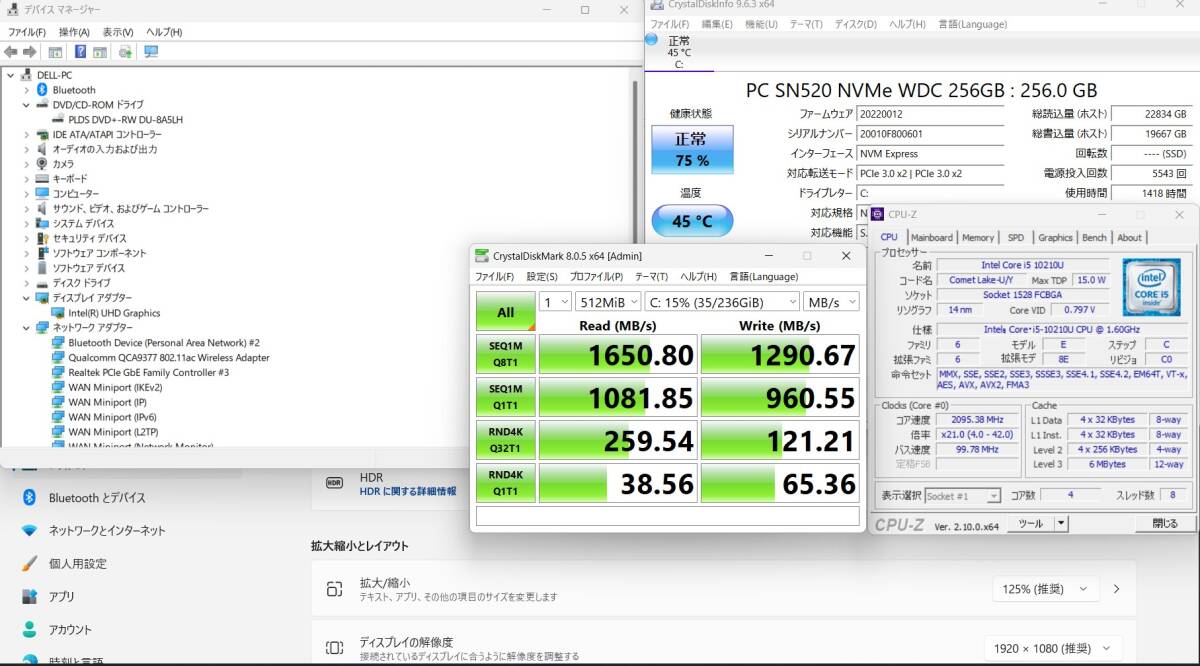Run the SEQ1M Q1T1 test button
1200x666 pixels.
(506, 398)
